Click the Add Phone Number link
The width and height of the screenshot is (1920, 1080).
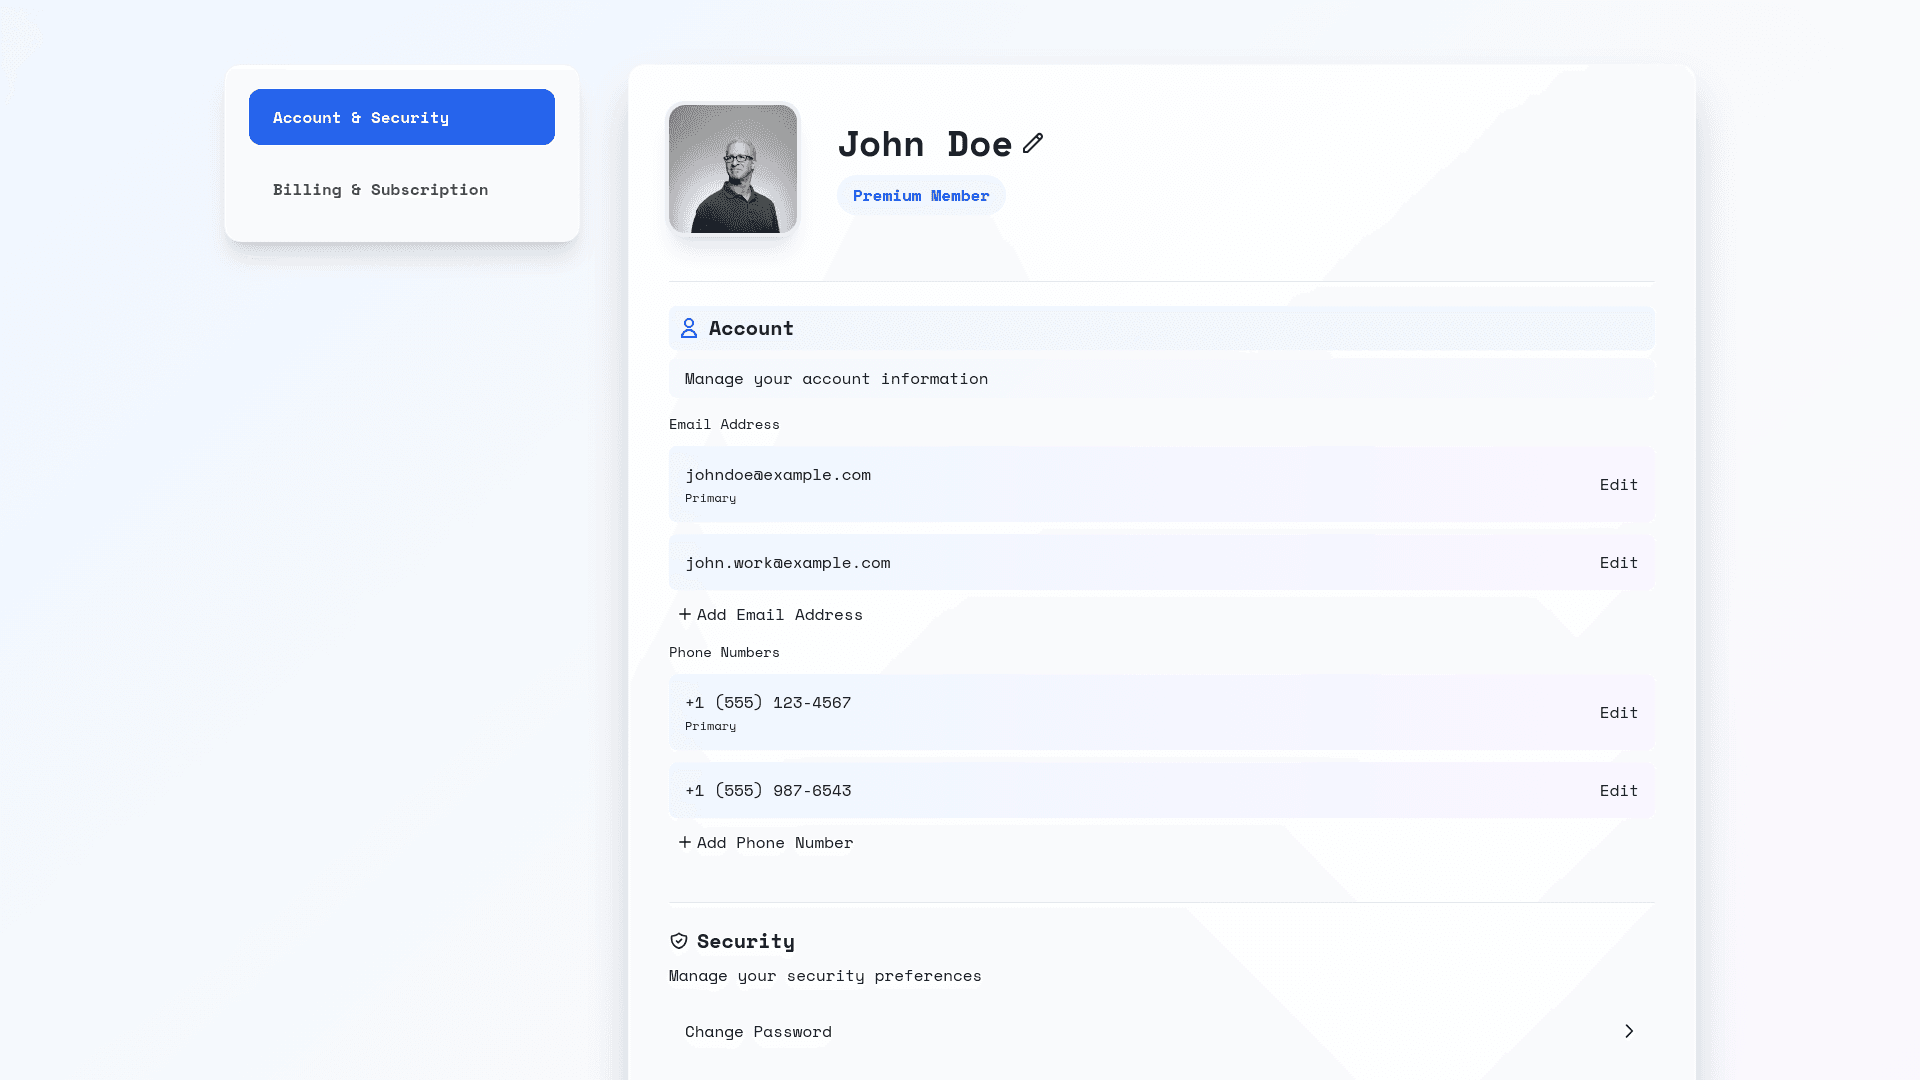point(774,842)
